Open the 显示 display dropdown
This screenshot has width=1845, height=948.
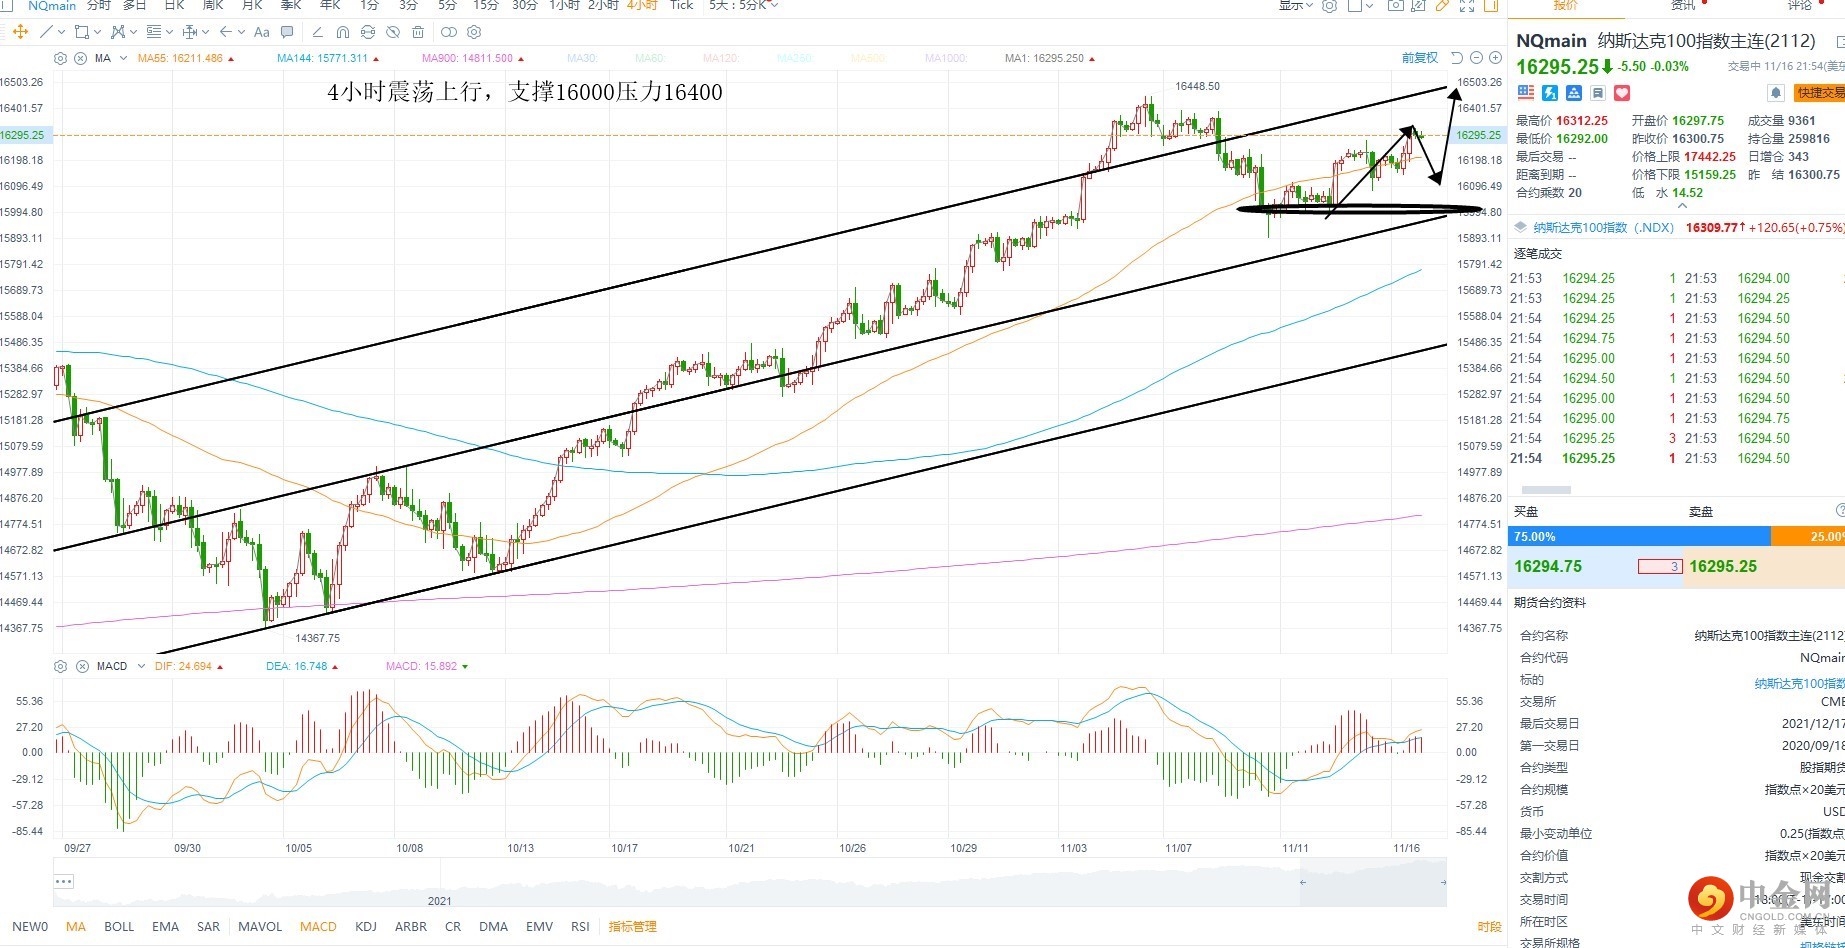tap(1295, 6)
